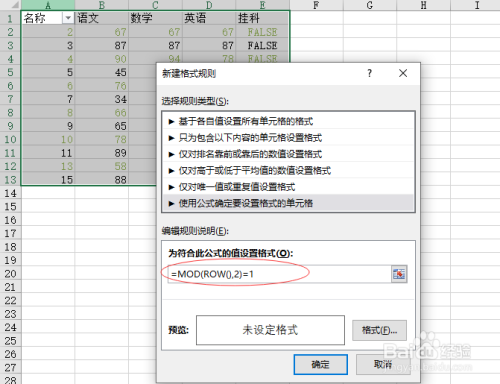This screenshot has height=384, width=500.
Task: Click cell B7 containing 34
Action: tap(102, 99)
